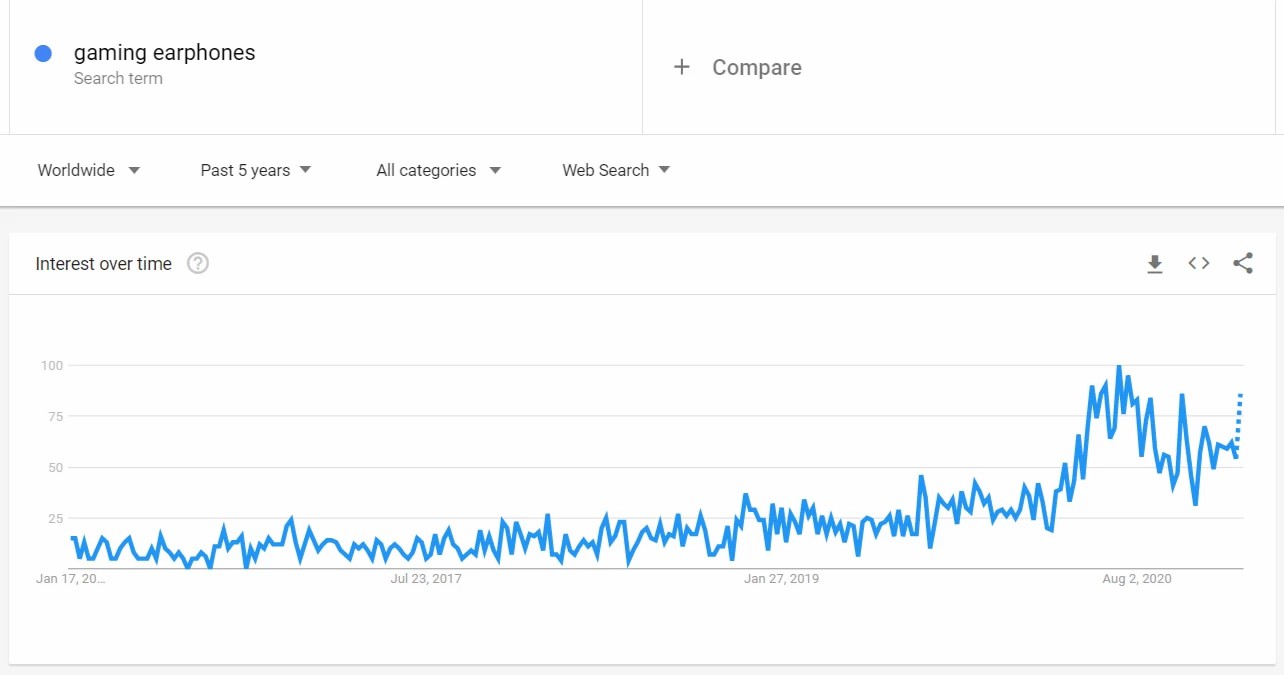Viewport: 1284px width, 675px height.
Task: Download the interest over time CSV data
Action: pos(1155,263)
